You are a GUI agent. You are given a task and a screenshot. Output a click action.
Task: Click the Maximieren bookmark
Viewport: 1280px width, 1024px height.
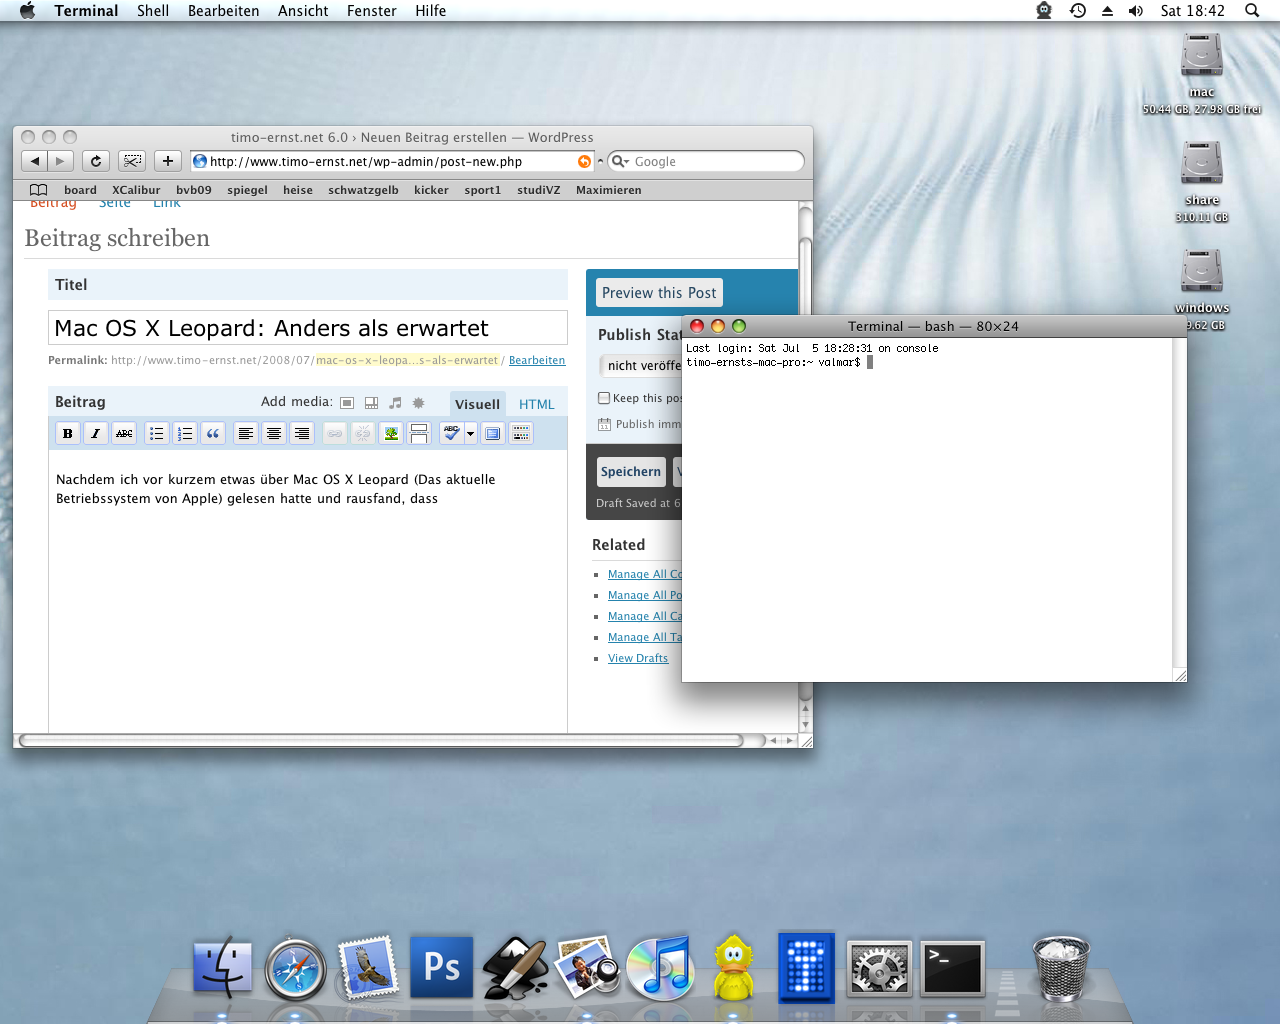[608, 190]
